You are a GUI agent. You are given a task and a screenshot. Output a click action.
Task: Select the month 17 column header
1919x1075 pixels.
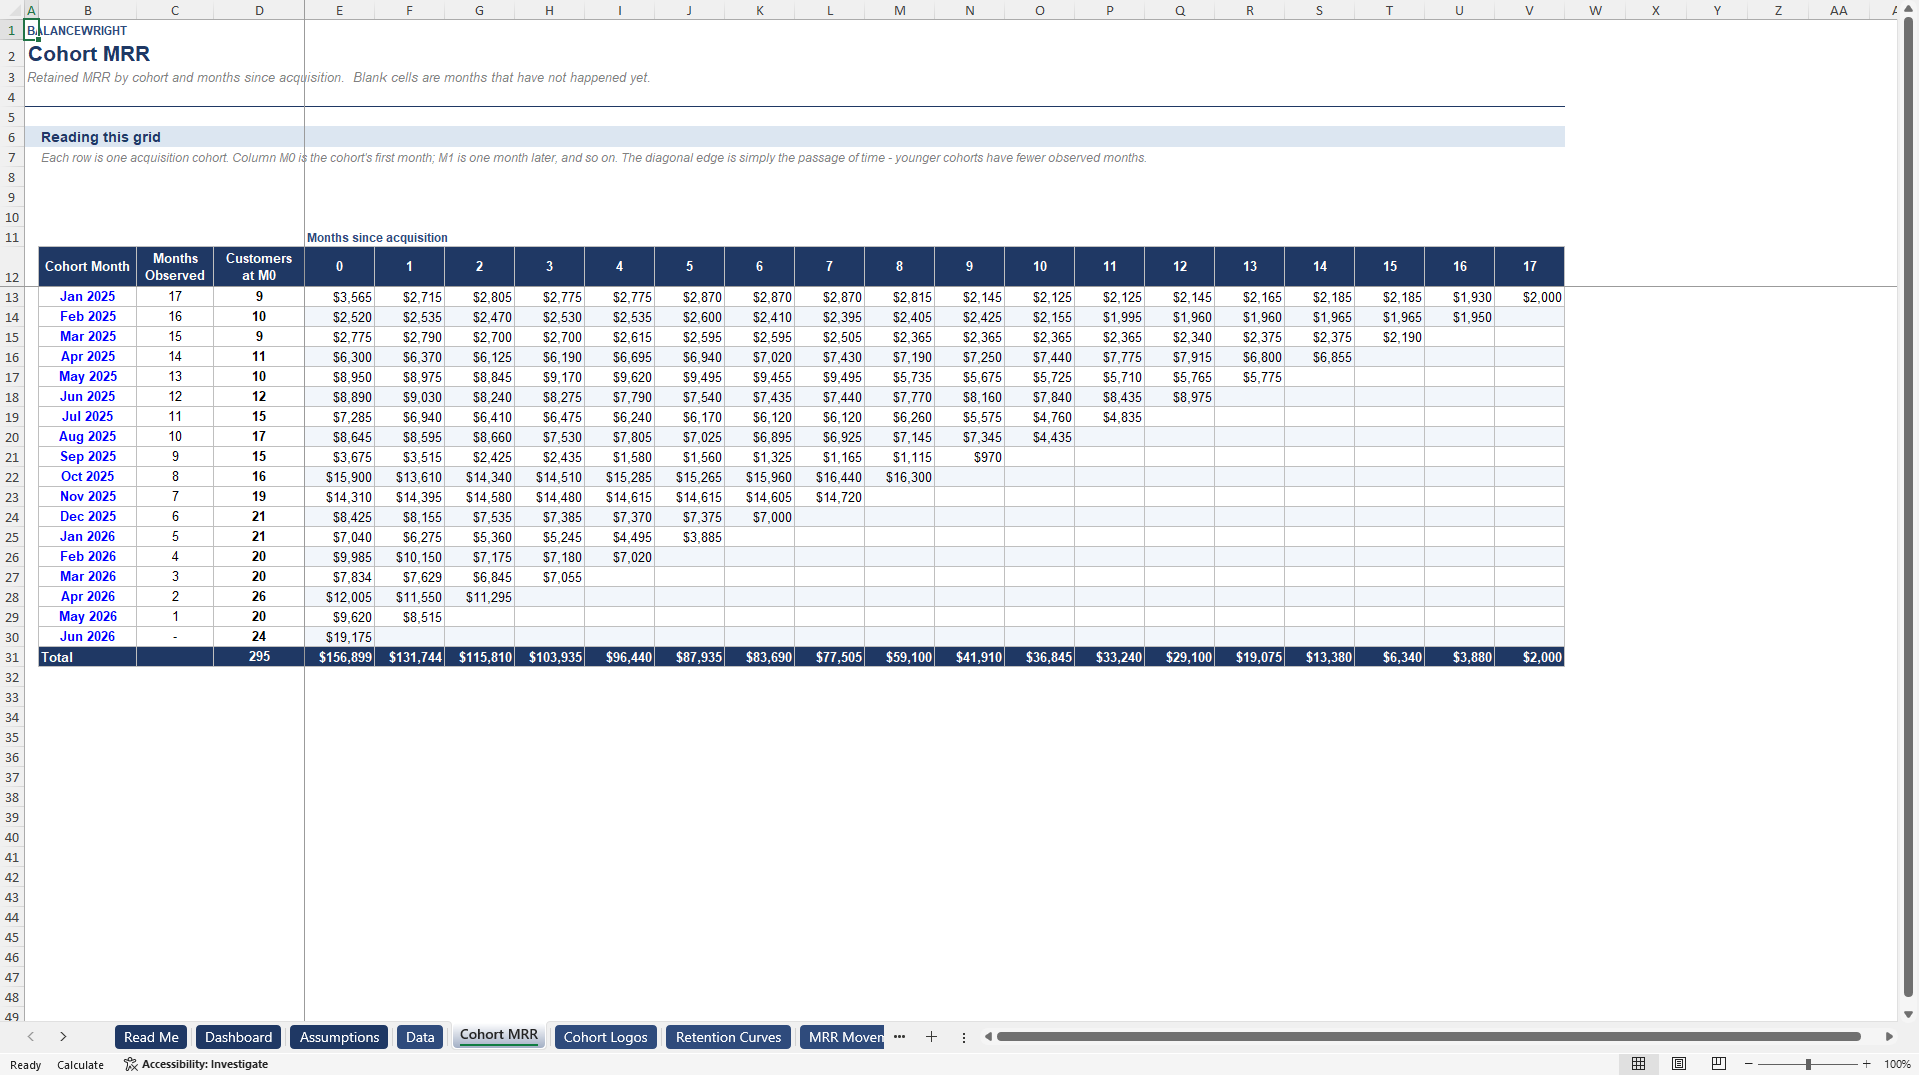tap(1530, 267)
